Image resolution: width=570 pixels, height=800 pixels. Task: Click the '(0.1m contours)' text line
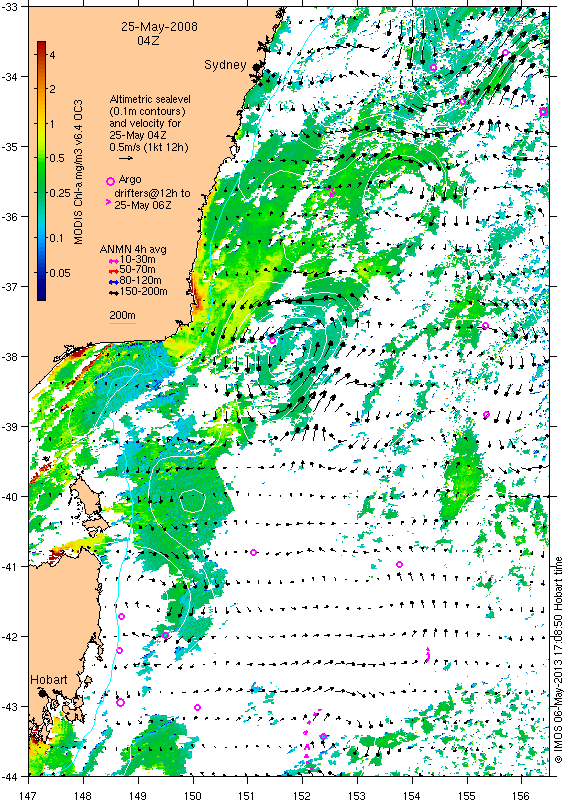point(147,111)
